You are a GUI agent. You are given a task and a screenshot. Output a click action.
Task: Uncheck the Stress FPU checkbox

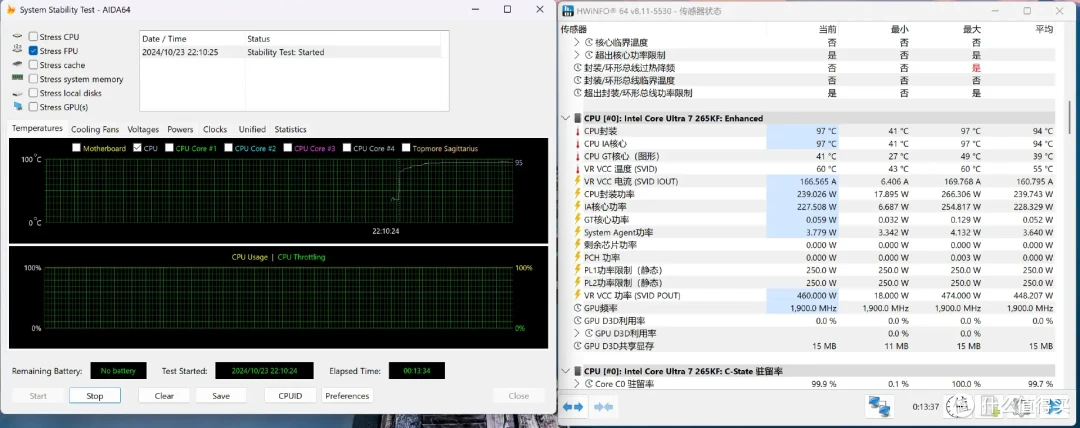coord(33,51)
